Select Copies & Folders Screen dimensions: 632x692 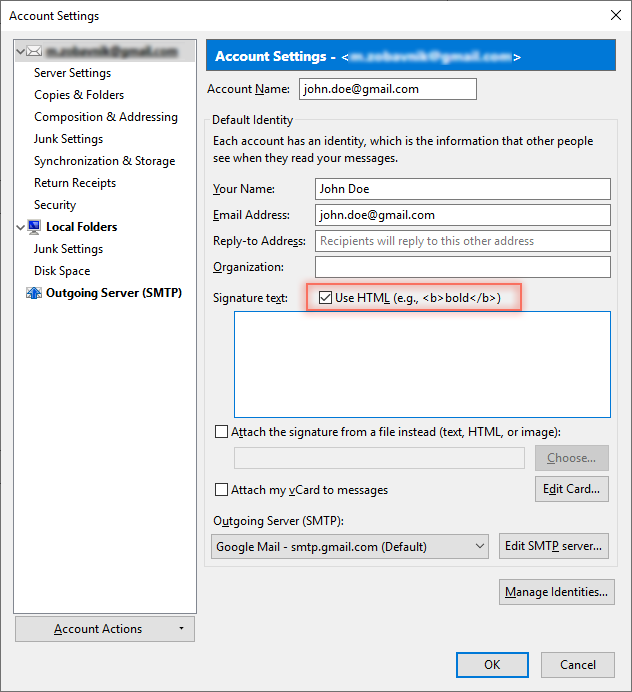[x=79, y=95]
